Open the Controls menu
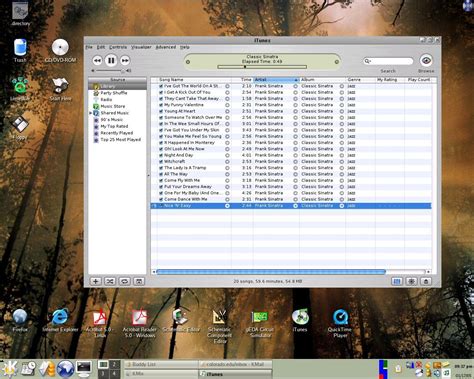The width and height of the screenshot is (474, 379). [x=118, y=47]
